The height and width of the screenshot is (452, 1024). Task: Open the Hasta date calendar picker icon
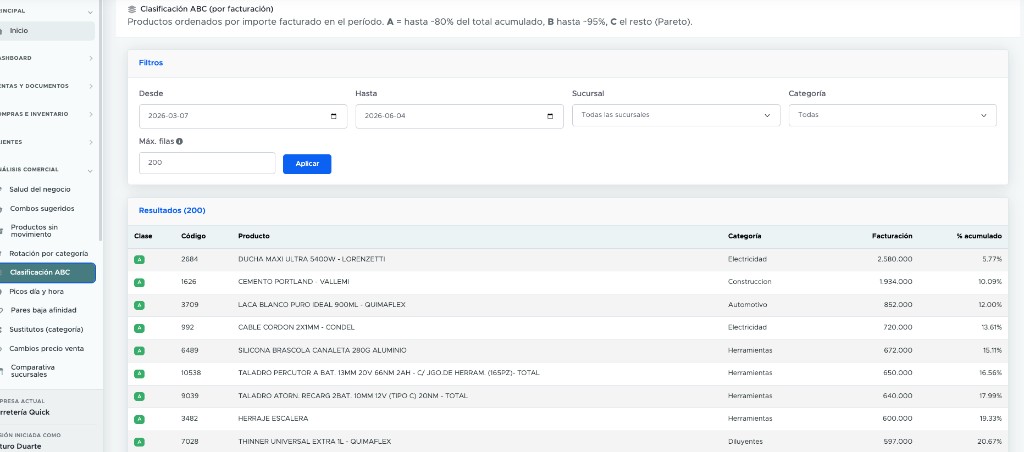coord(550,116)
